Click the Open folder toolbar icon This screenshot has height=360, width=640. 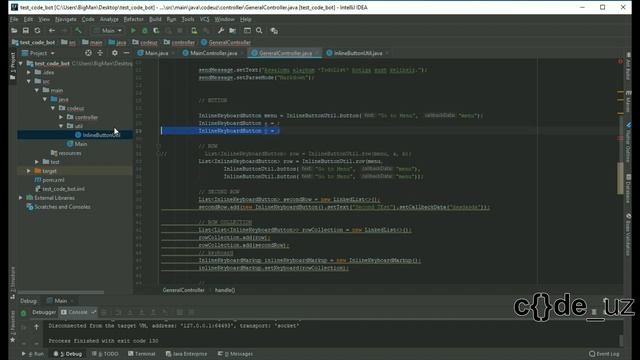click(x=14, y=31)
